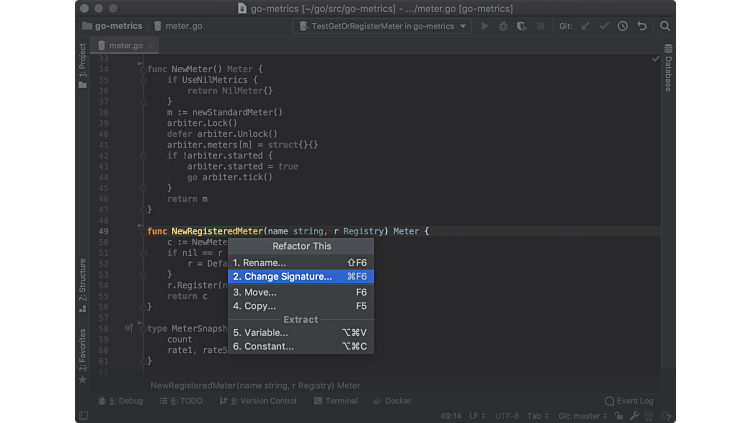
Task: Open the Docker tool window
Action: tap(392, 401)
